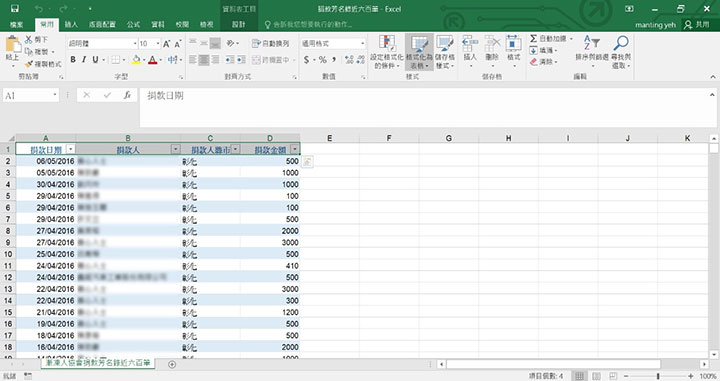This screenshot has height=381, width=720.
Task: Apply comma style number format
Action: [x=334, y=60]
